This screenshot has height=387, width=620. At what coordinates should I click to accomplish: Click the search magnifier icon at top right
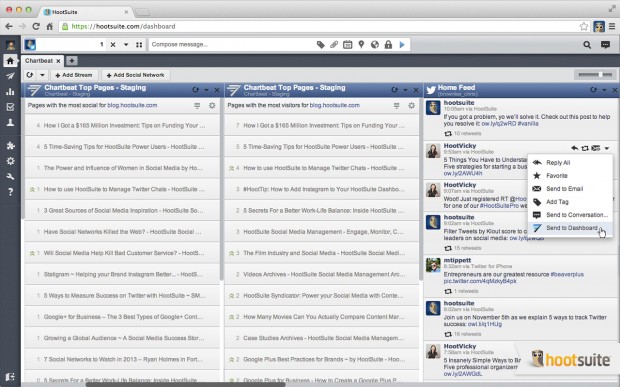pos(587,45)
